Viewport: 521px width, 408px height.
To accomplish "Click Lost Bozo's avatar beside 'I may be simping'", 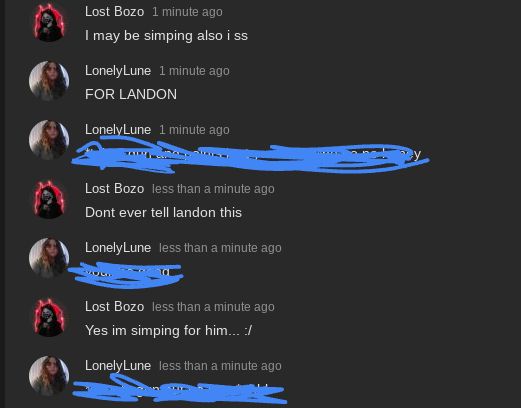I will click(49, 22).
